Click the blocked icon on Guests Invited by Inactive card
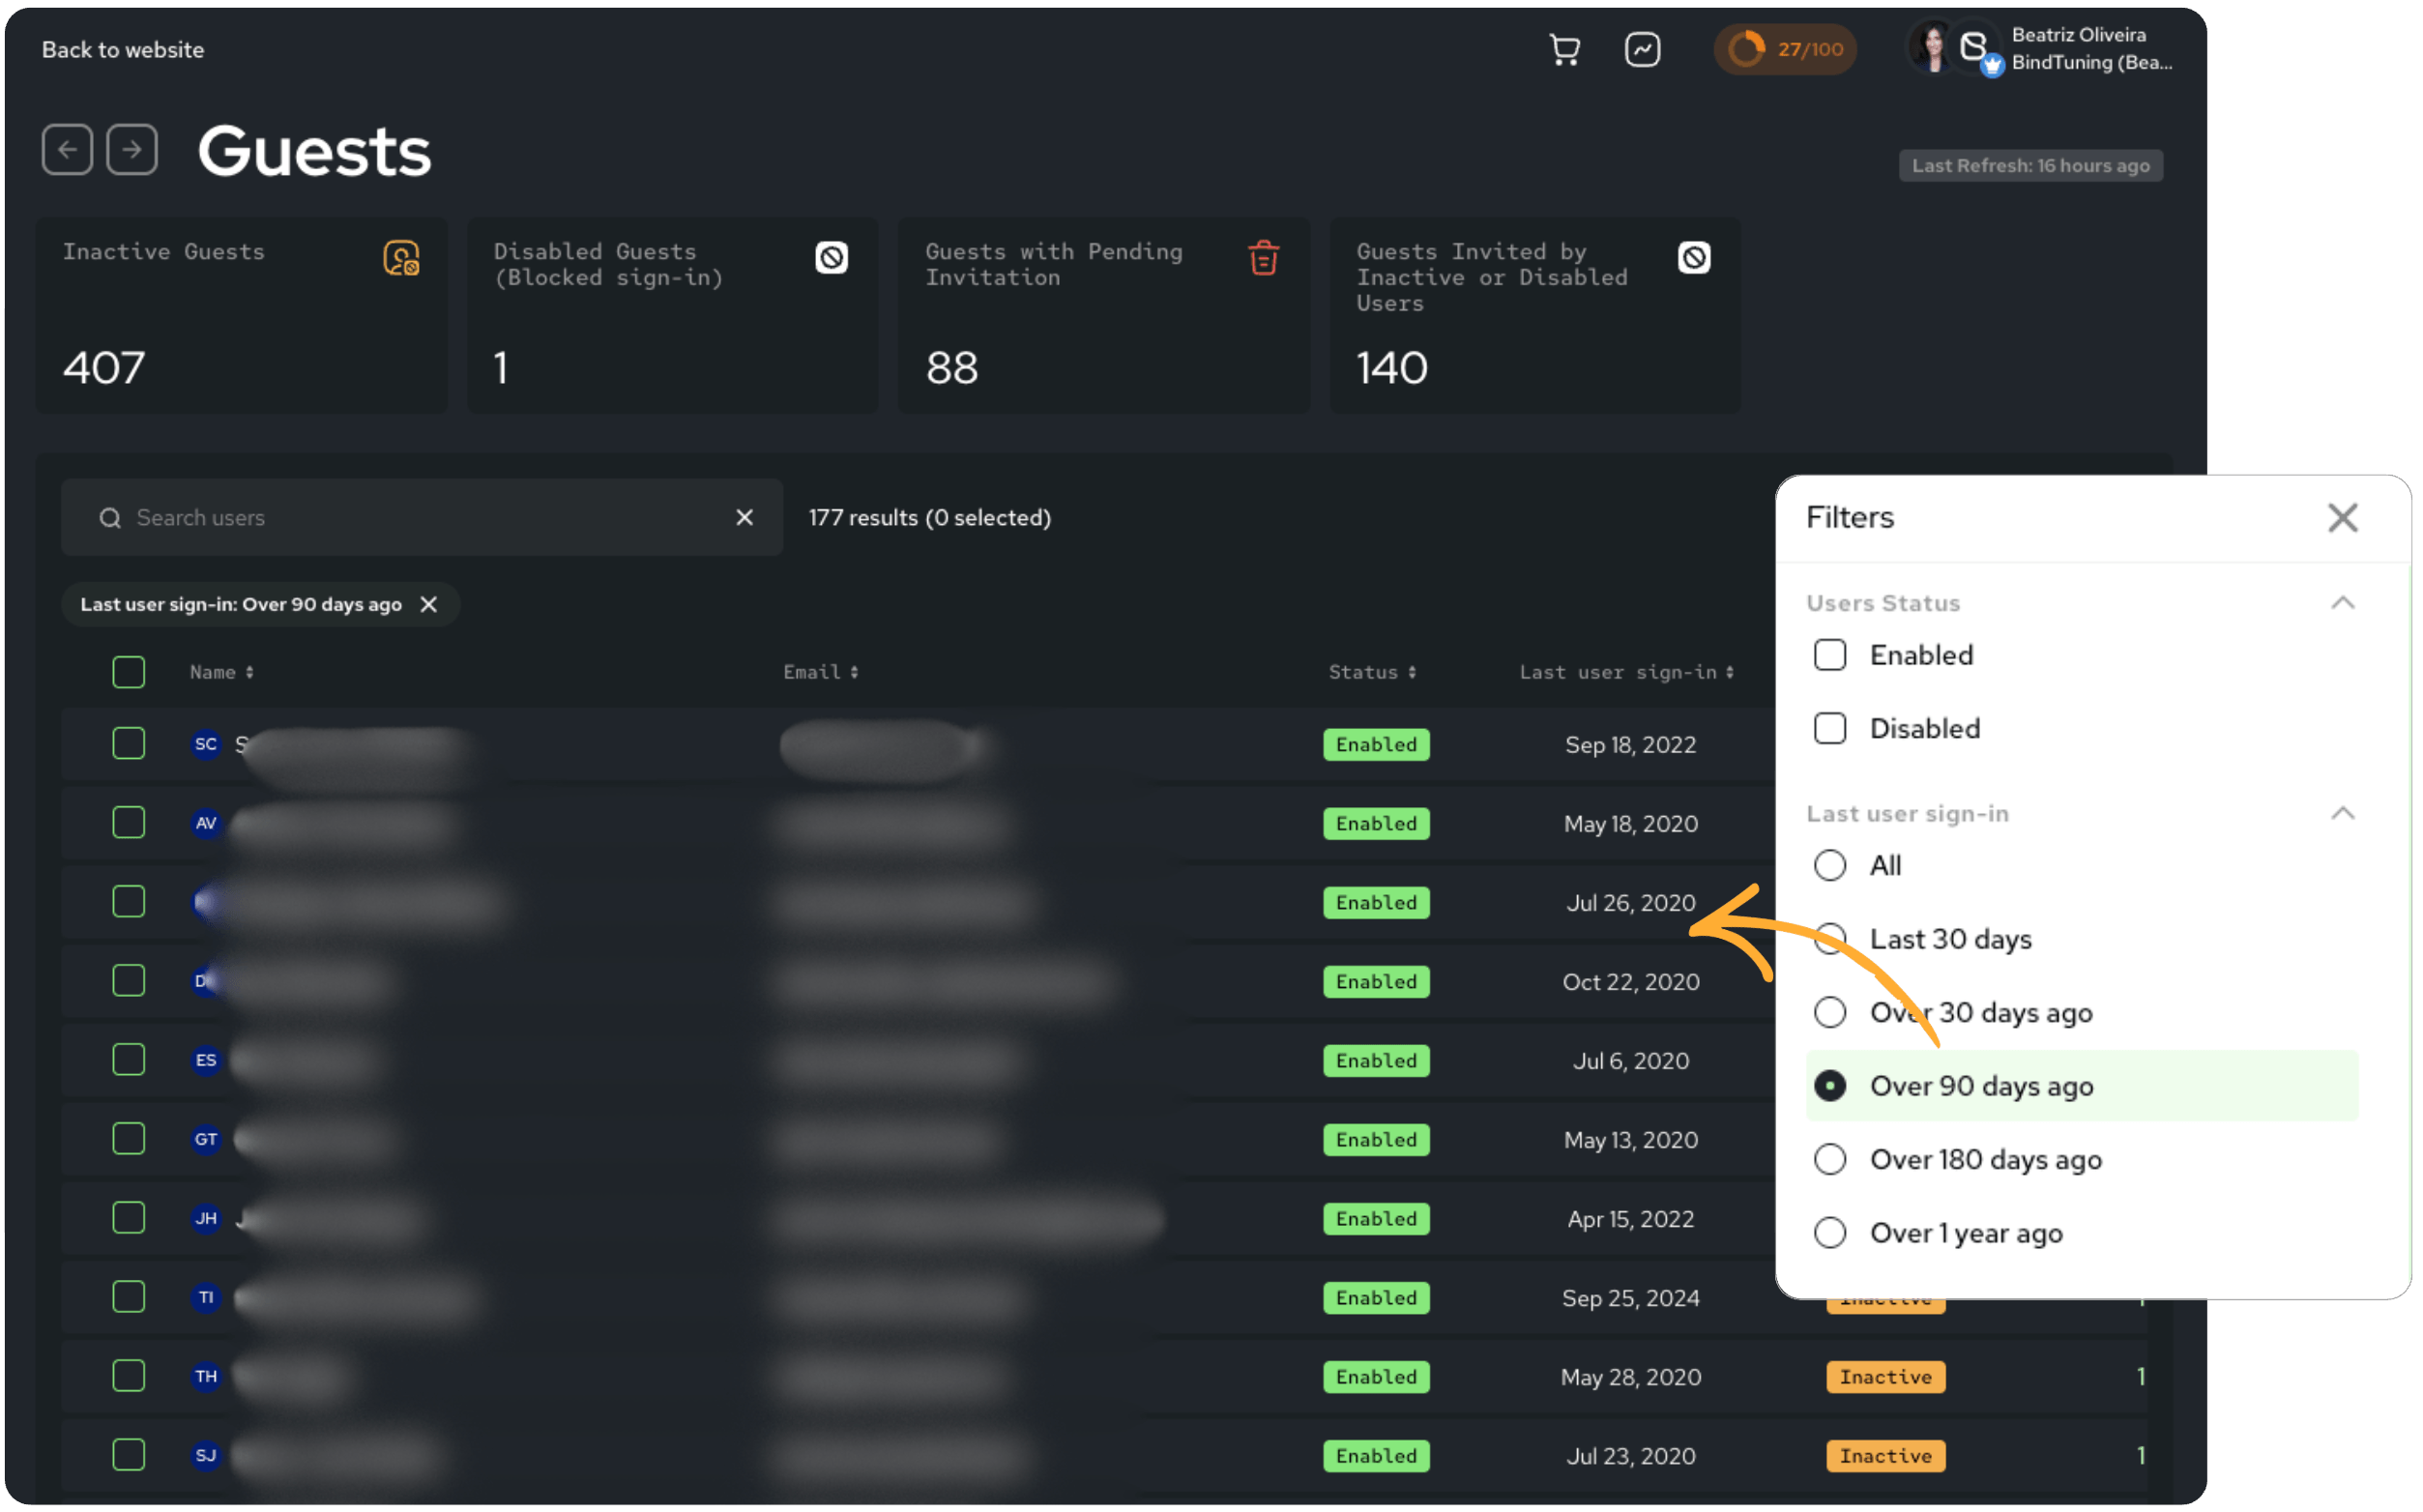The width and height of the screenshot is (2423, 1512). tap(1693, 258)
